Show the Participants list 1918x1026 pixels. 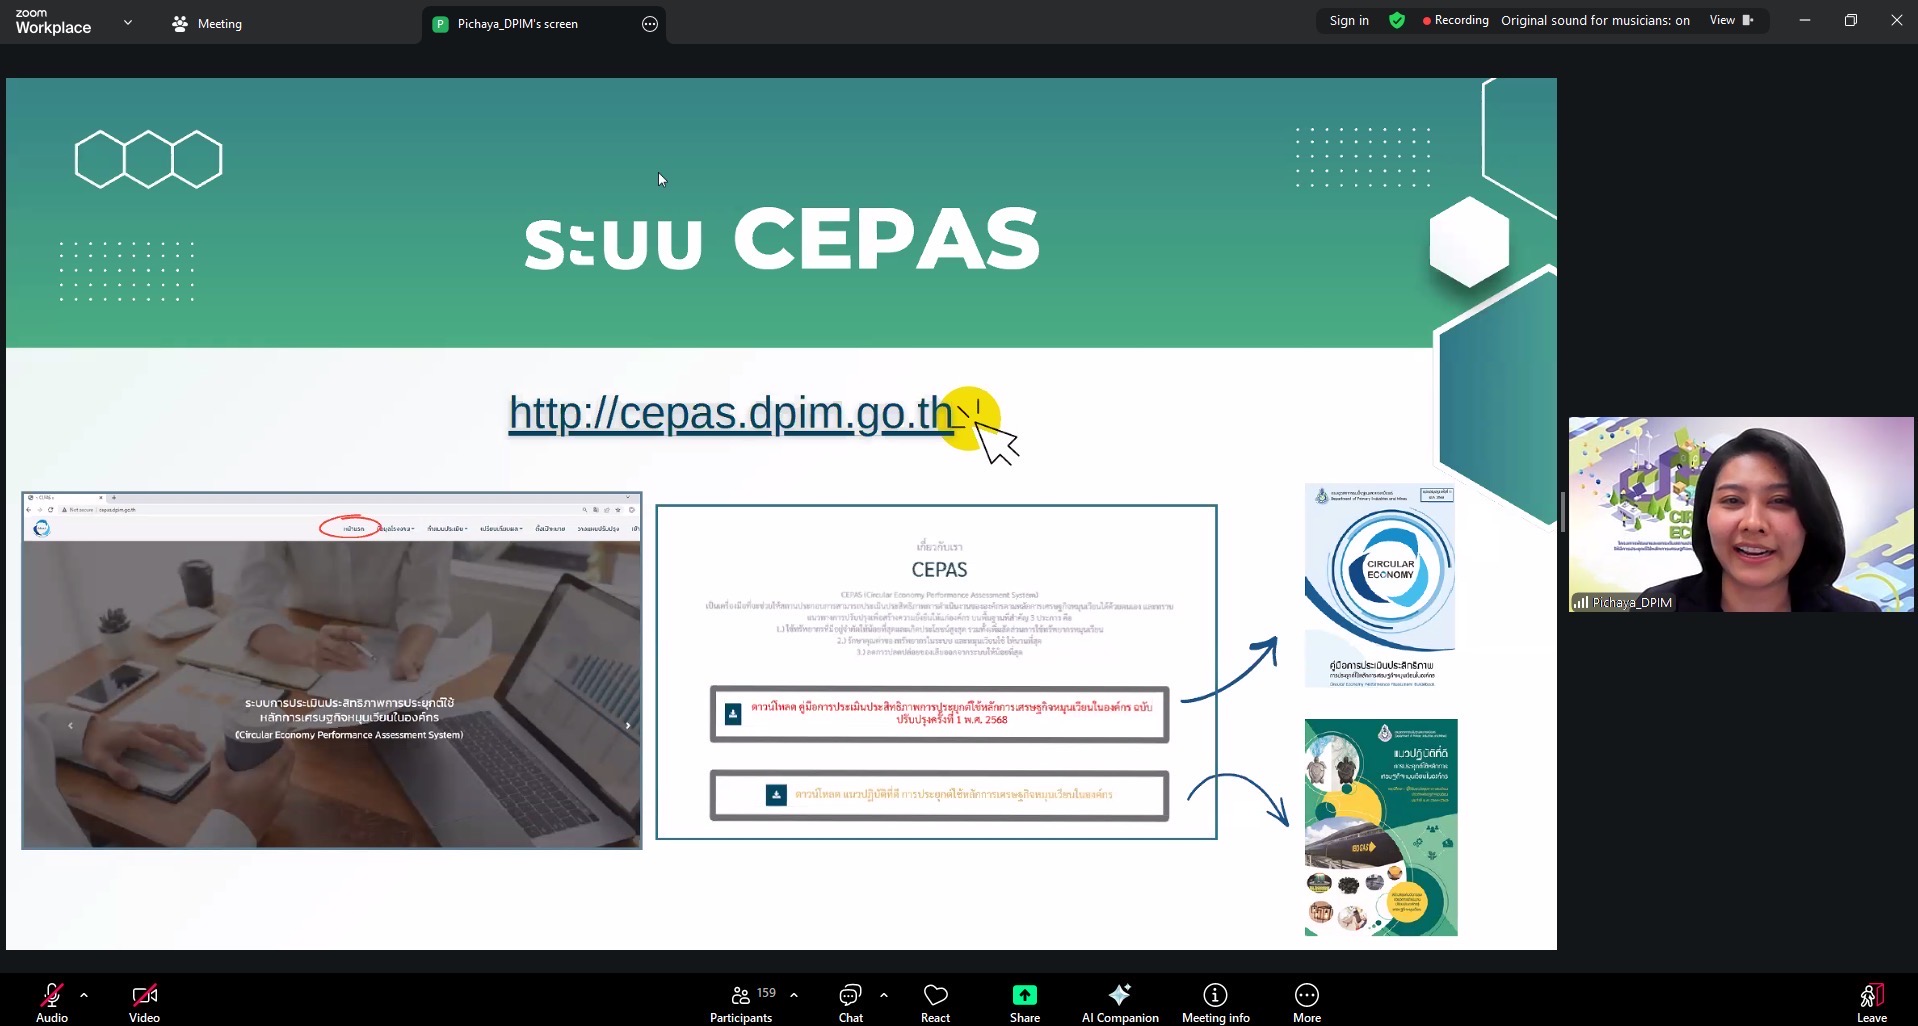point(741,1003)
